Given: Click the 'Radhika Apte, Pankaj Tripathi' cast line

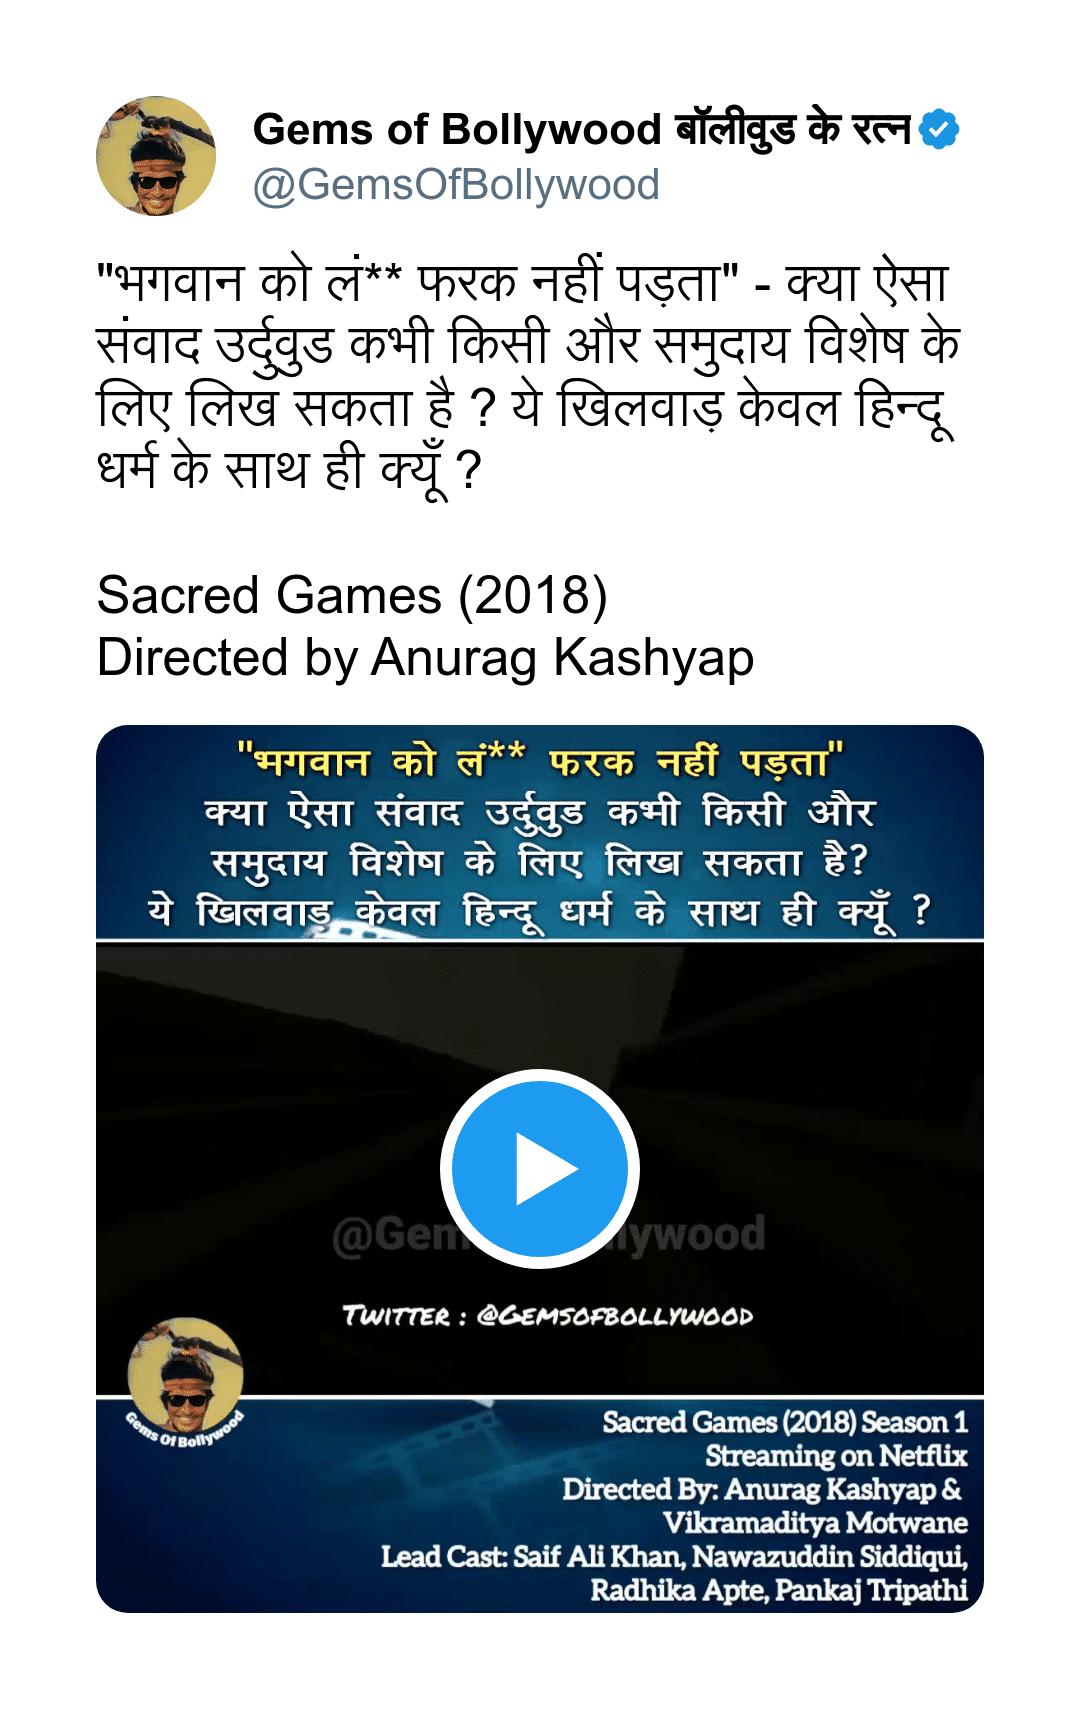Looking at the screenshot, I should (x=779, y=1590).
